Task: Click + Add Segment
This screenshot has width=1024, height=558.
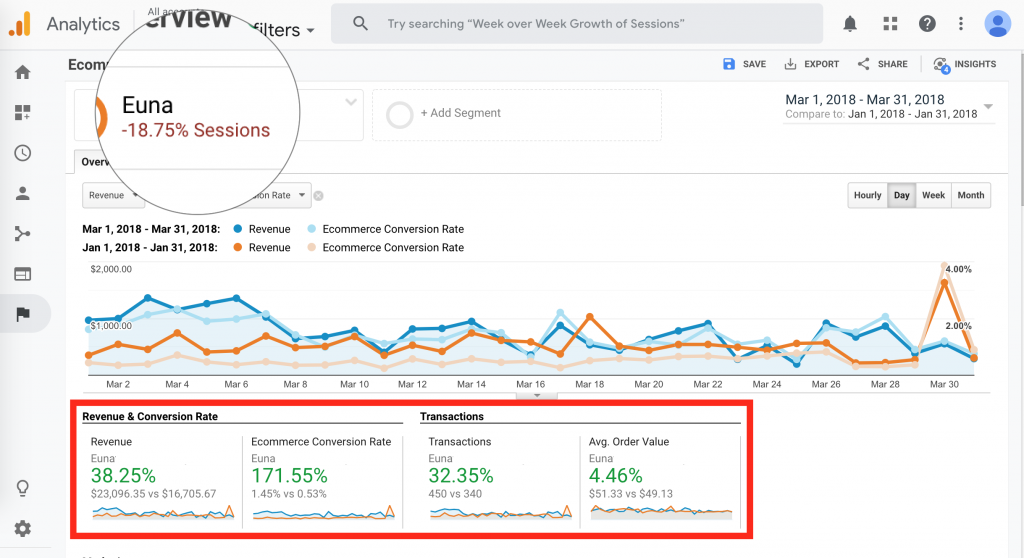Action: click(x=460, y=113)
